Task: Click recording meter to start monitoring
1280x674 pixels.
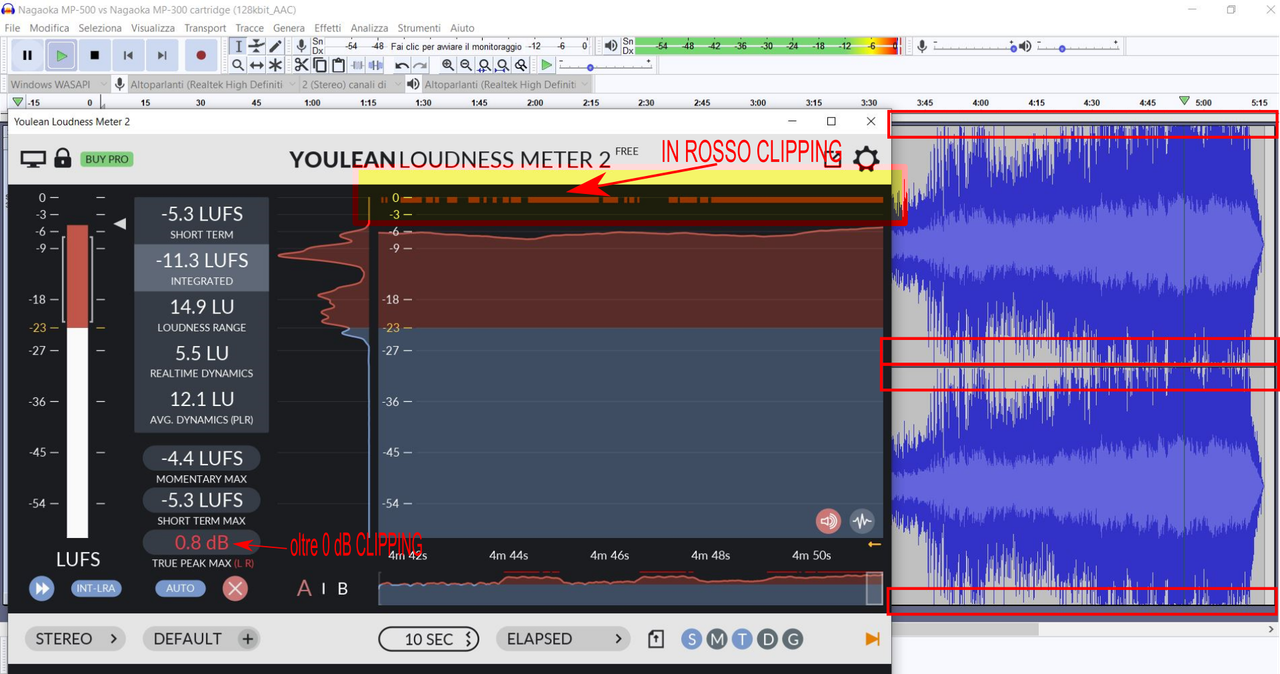Action: click(457, 46)
